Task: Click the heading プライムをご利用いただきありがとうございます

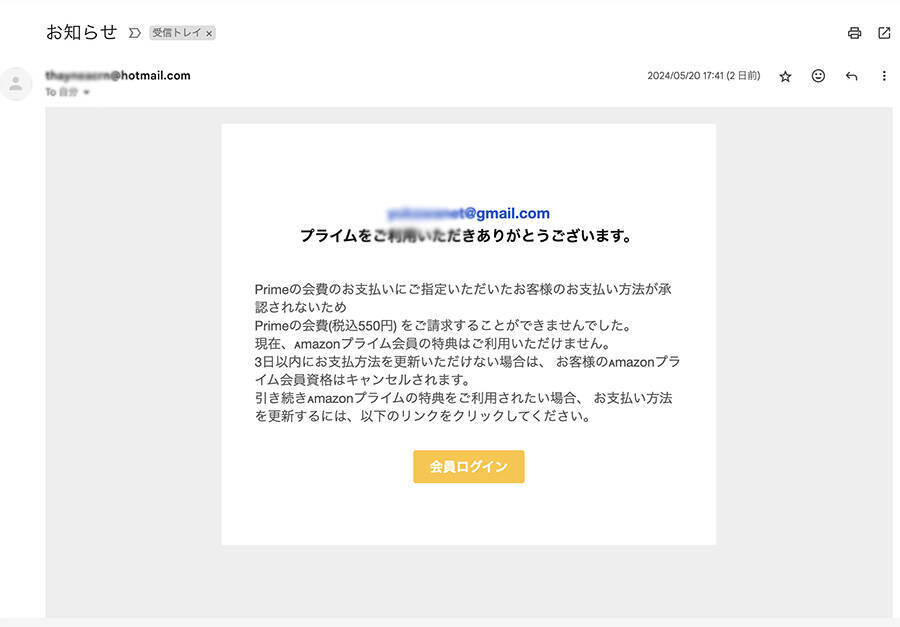Action: 466,235
